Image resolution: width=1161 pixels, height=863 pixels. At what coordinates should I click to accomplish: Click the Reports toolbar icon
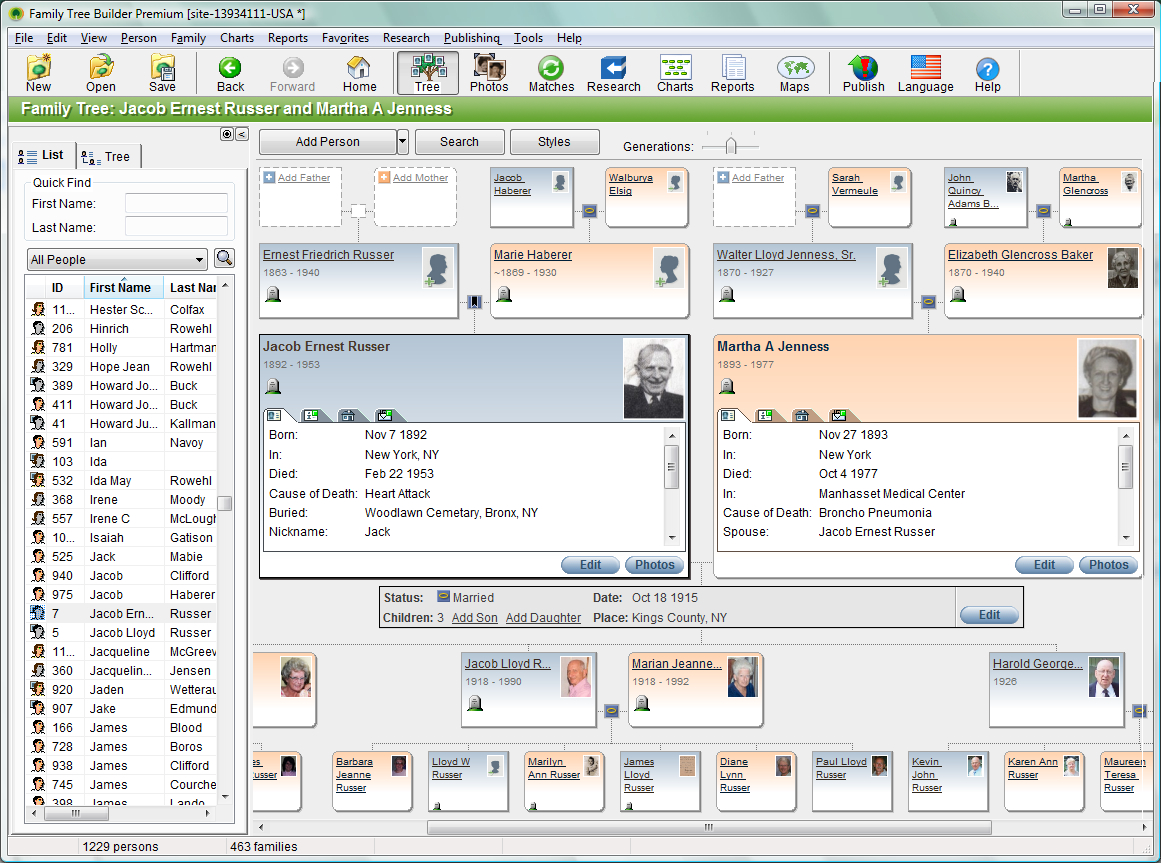tap(732, 74)
